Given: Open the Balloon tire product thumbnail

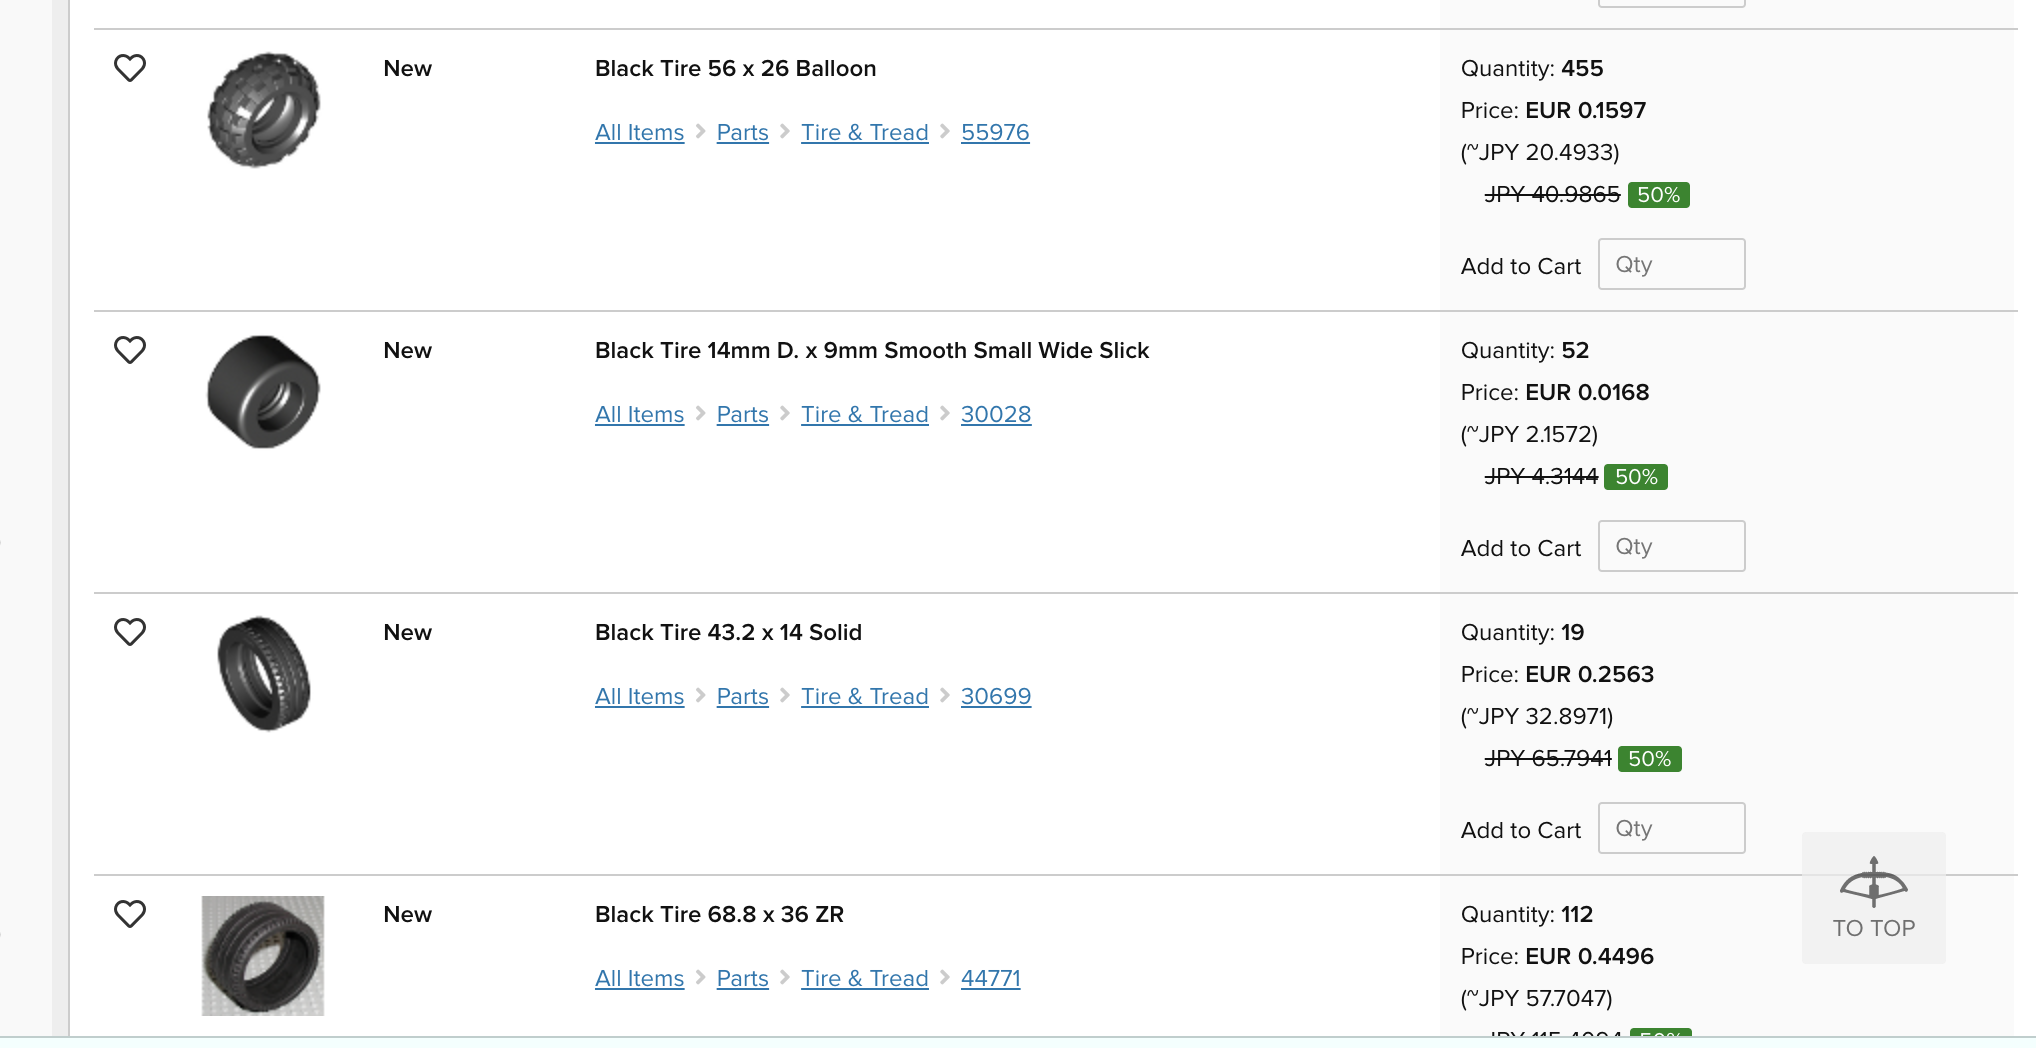Looking at the screenshot, I should tap(263, 110).
